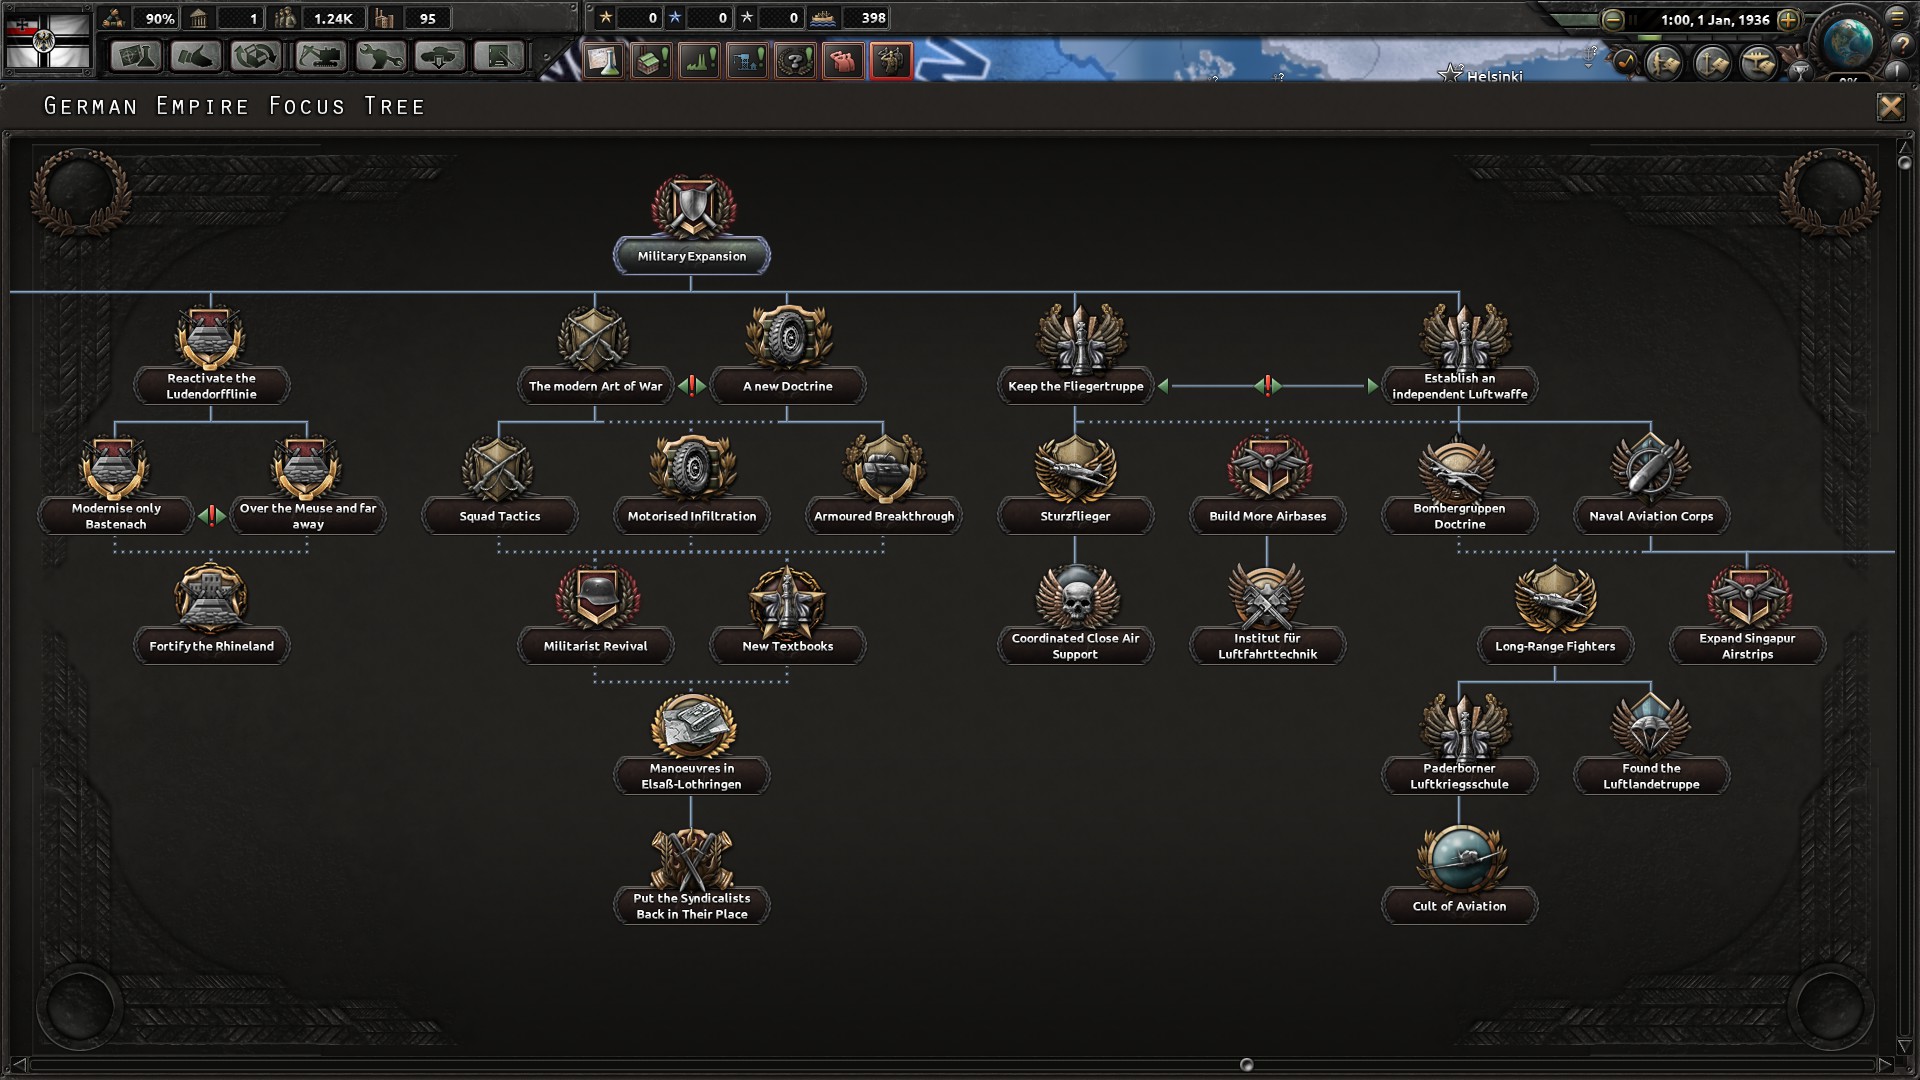
Task: Open the Logistics report tab
Action: tap(499, 57)
